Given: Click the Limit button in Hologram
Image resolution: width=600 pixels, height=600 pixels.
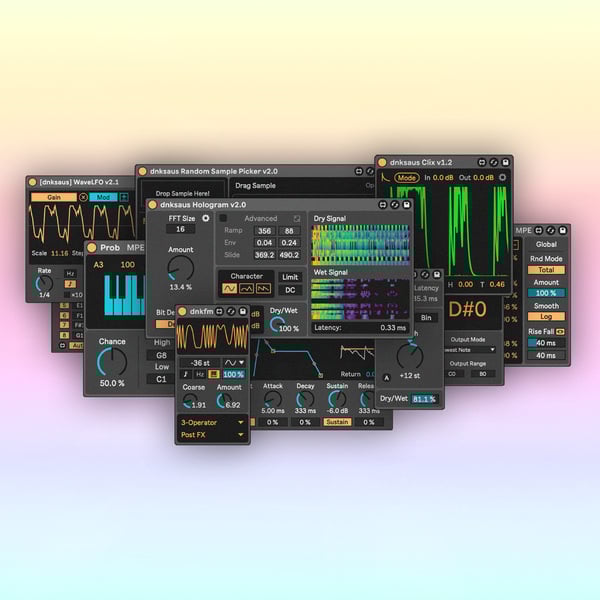Looking at the screenshot, I should click(x=290, y=277).
